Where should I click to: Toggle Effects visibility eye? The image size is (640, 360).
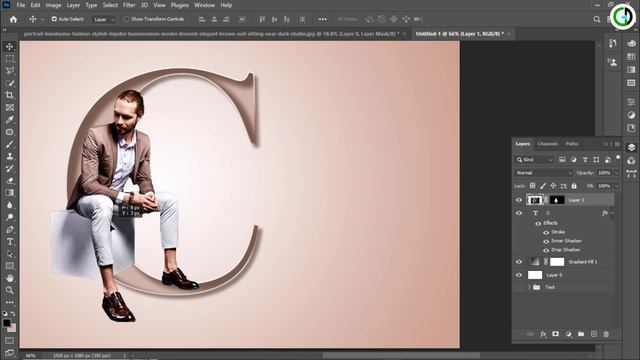coord(538,223)
